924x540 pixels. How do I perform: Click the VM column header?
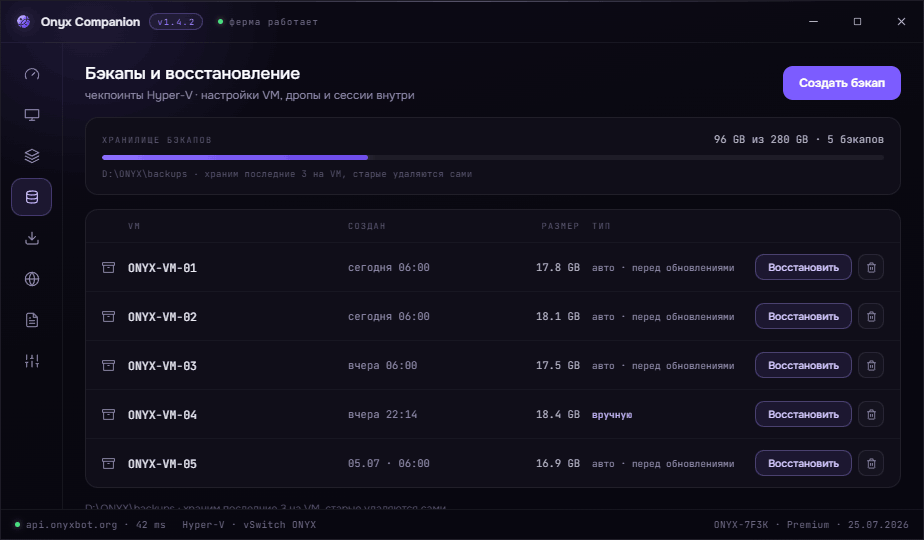pyautogui.click(x=134, y=226)
